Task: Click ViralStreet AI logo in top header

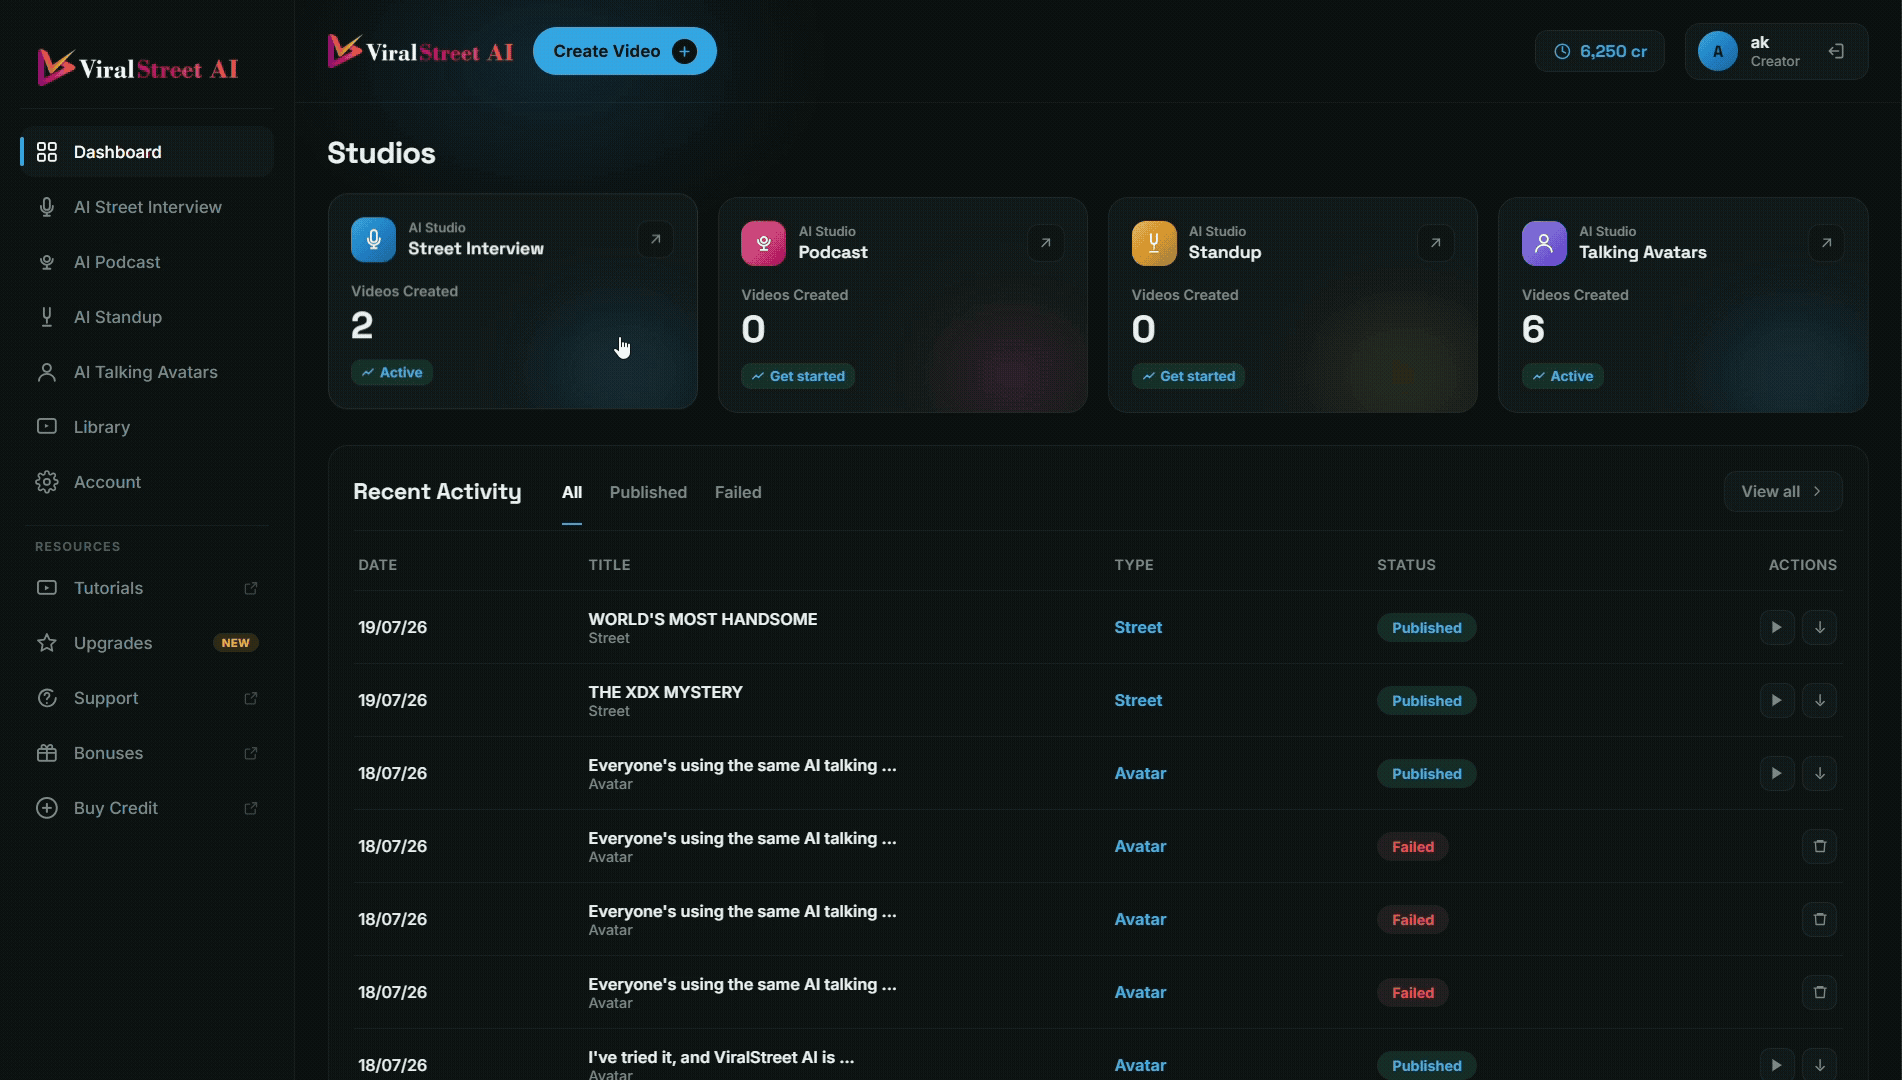Action: pyautogui.click(x=420, y=51)
